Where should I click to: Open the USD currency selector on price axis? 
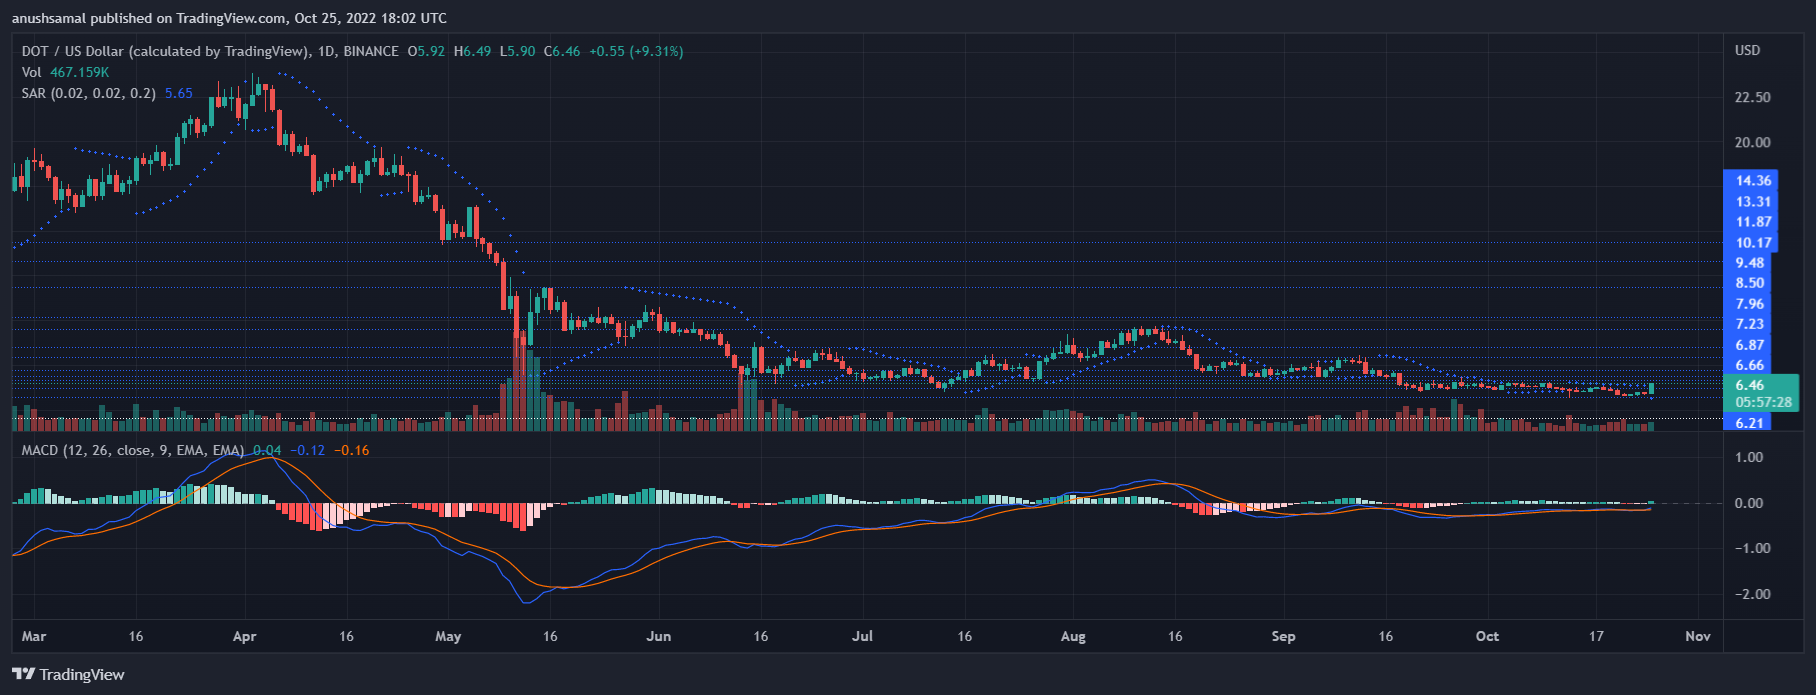pyautogui.click(x=1747, y=50)
